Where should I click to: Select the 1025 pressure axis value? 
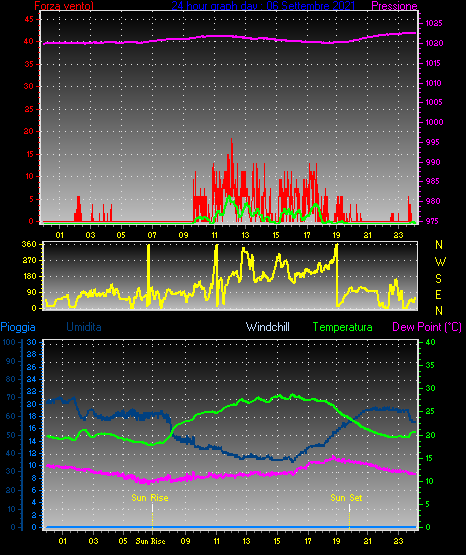click(x=434, y=23)
